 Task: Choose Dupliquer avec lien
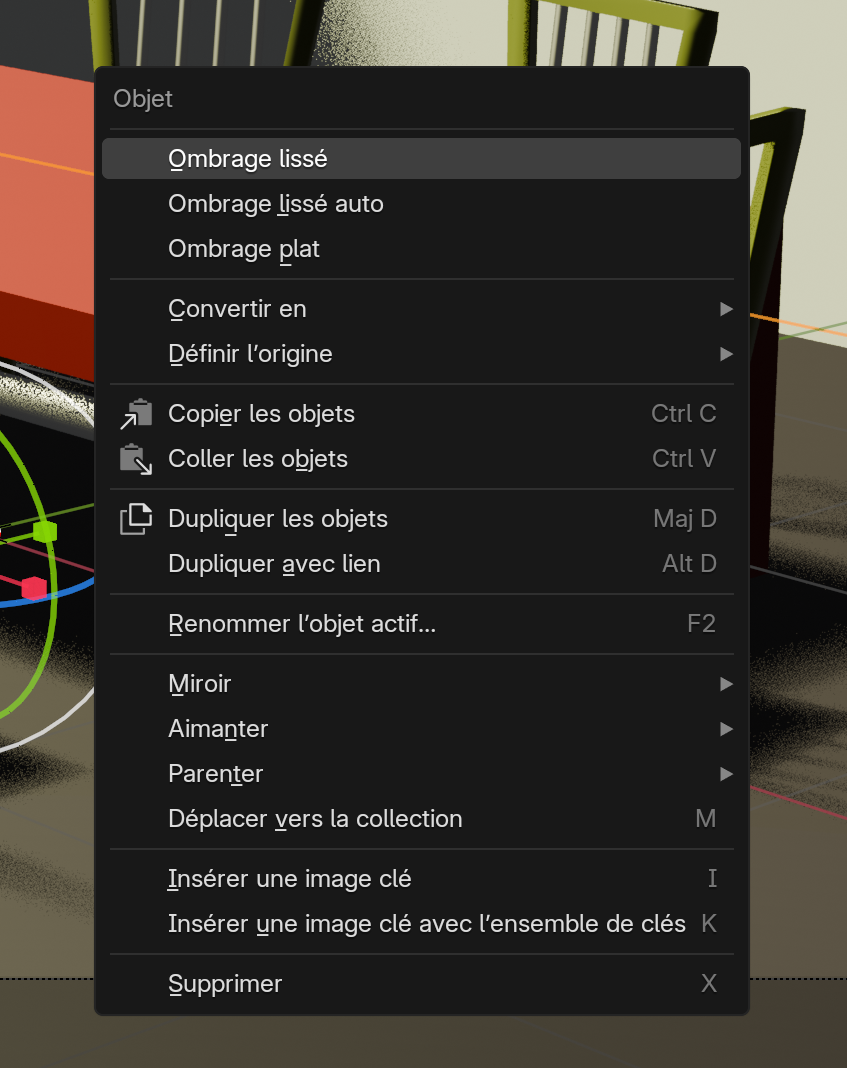pos(274,564)
